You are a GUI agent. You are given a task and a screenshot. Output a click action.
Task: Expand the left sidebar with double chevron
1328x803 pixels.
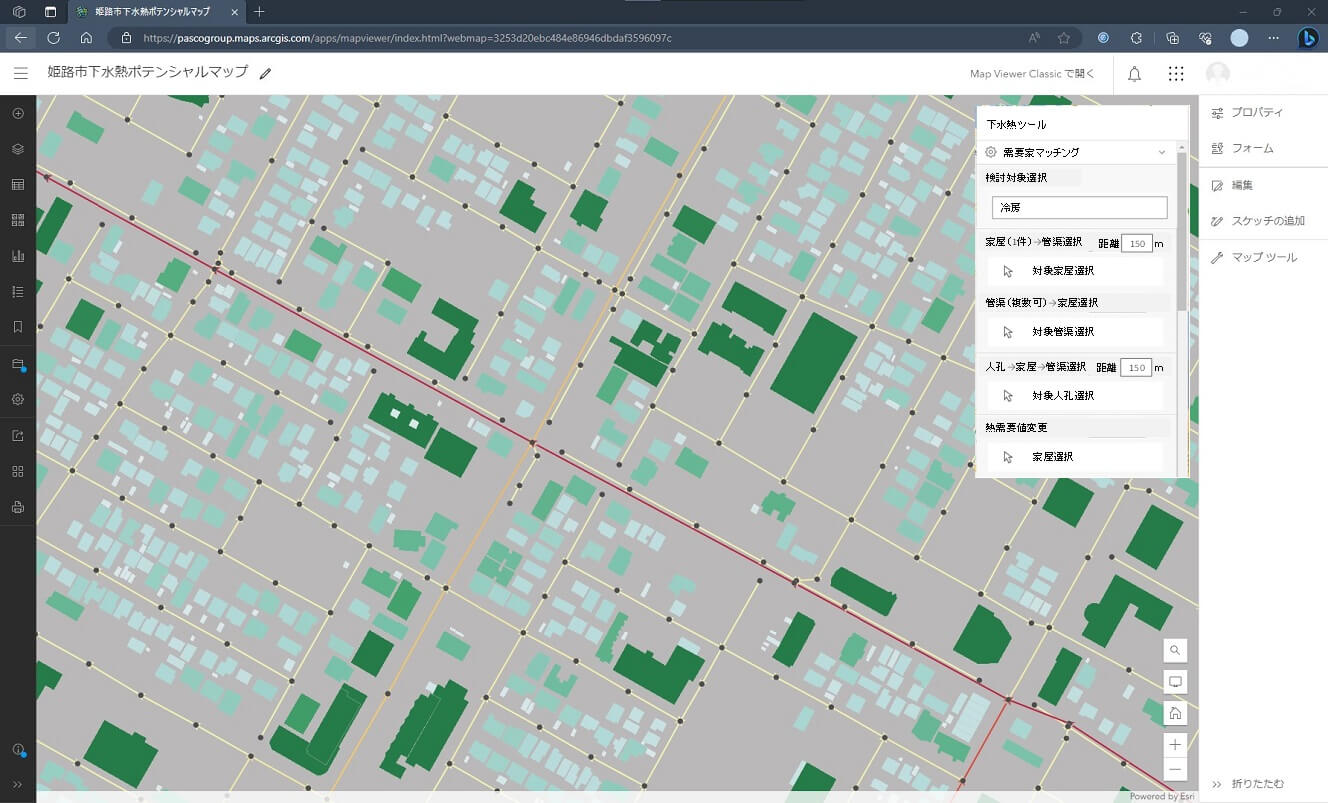[x=18, y=784]
